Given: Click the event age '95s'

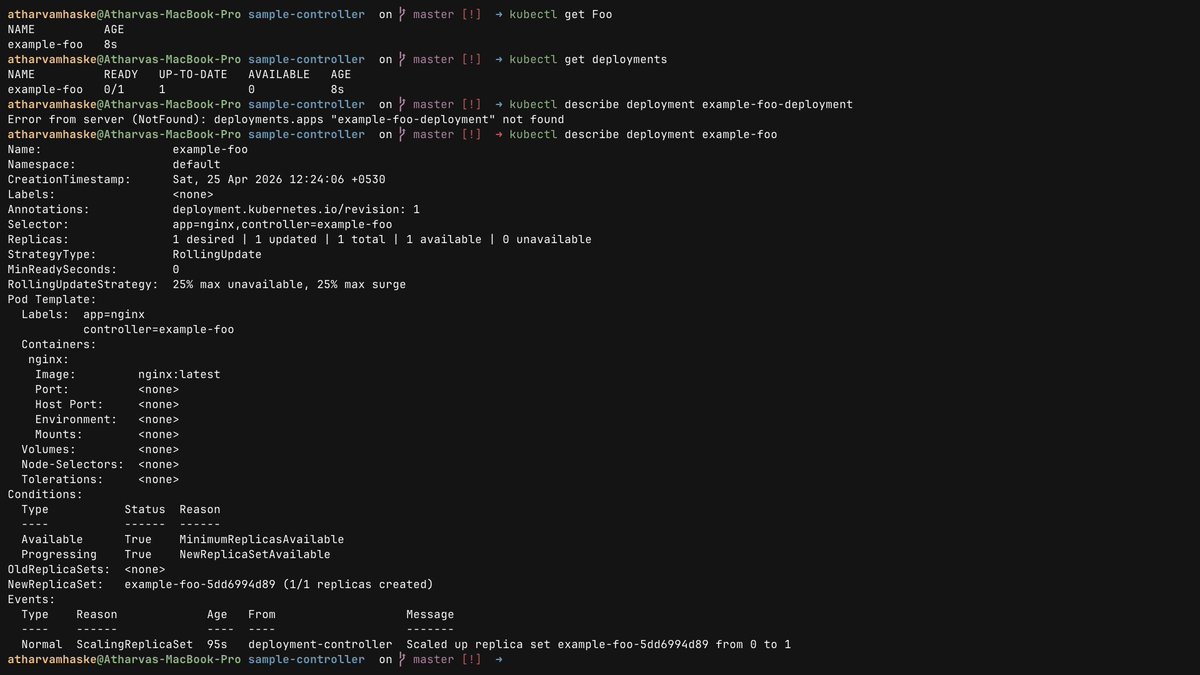Looking at the screenshot, I should [217, 645].
